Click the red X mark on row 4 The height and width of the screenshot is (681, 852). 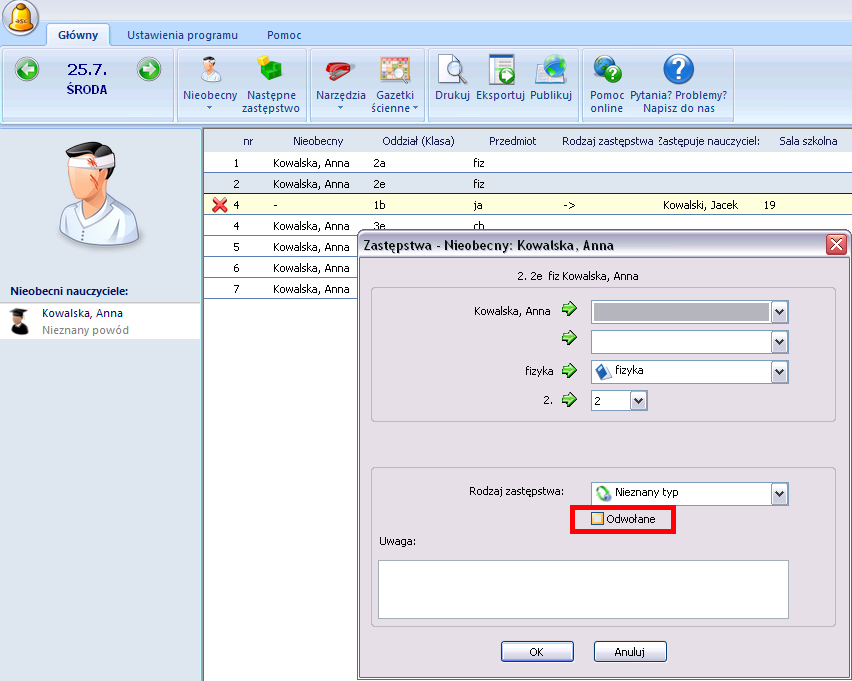click(x=220, y=205)
